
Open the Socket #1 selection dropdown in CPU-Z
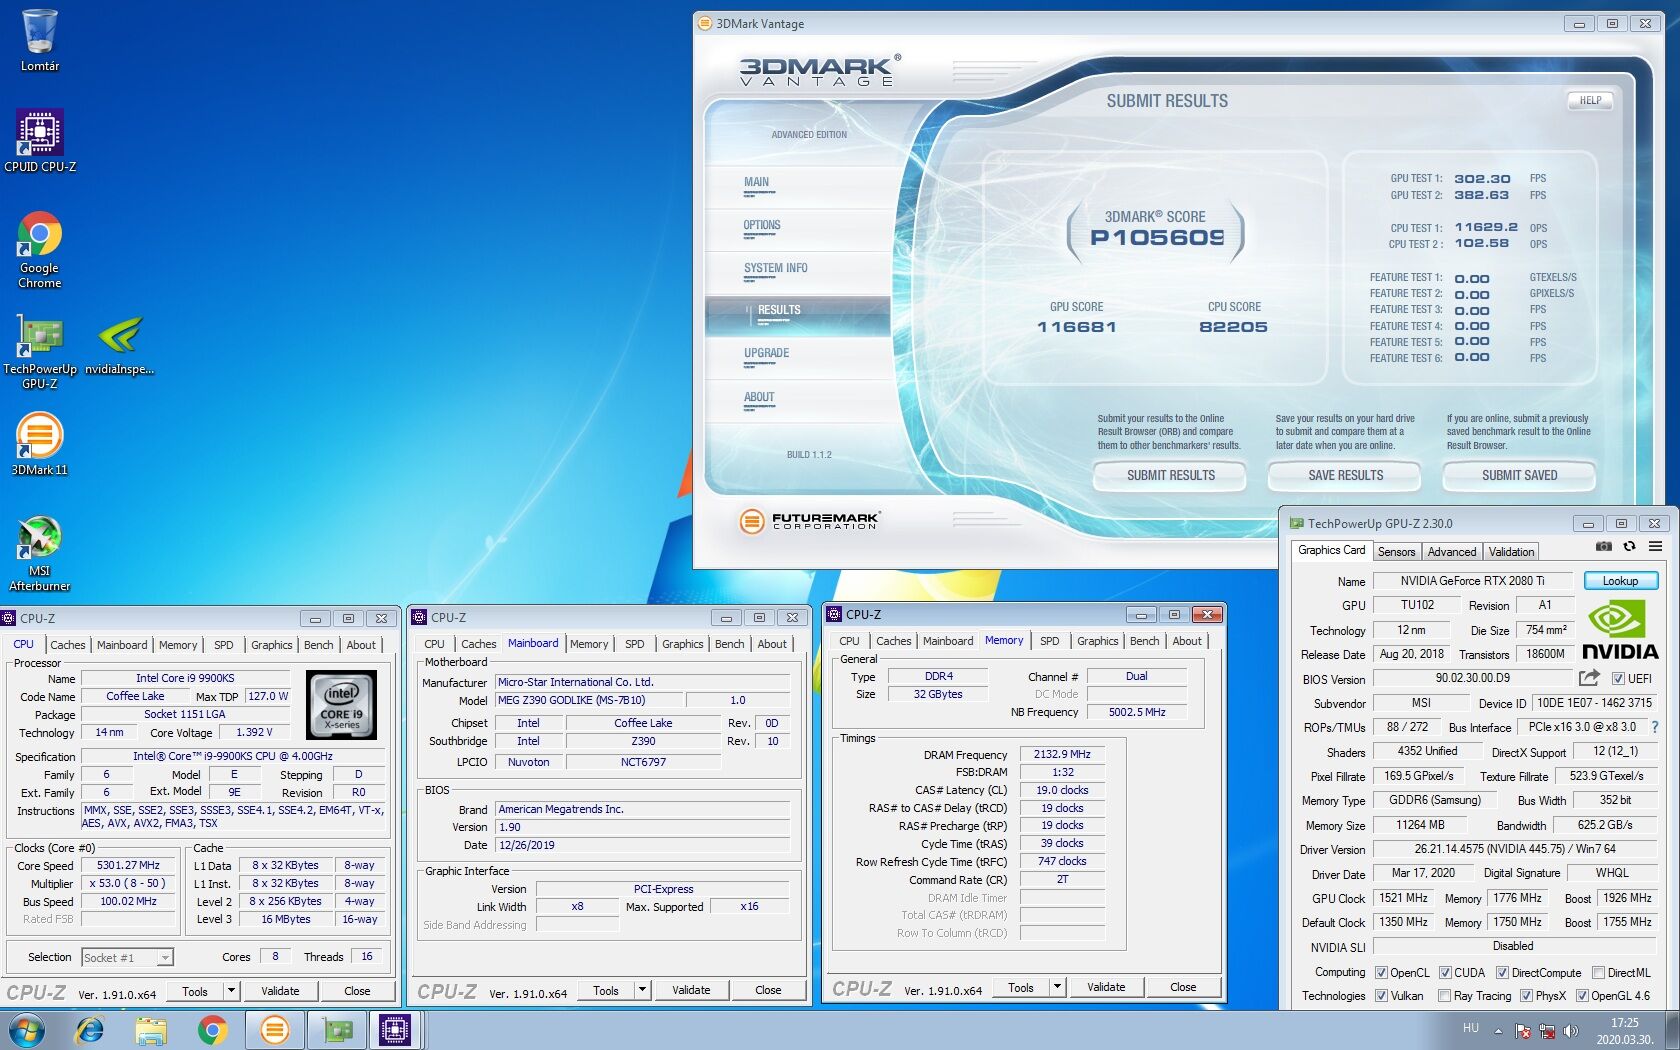[127, 957]
